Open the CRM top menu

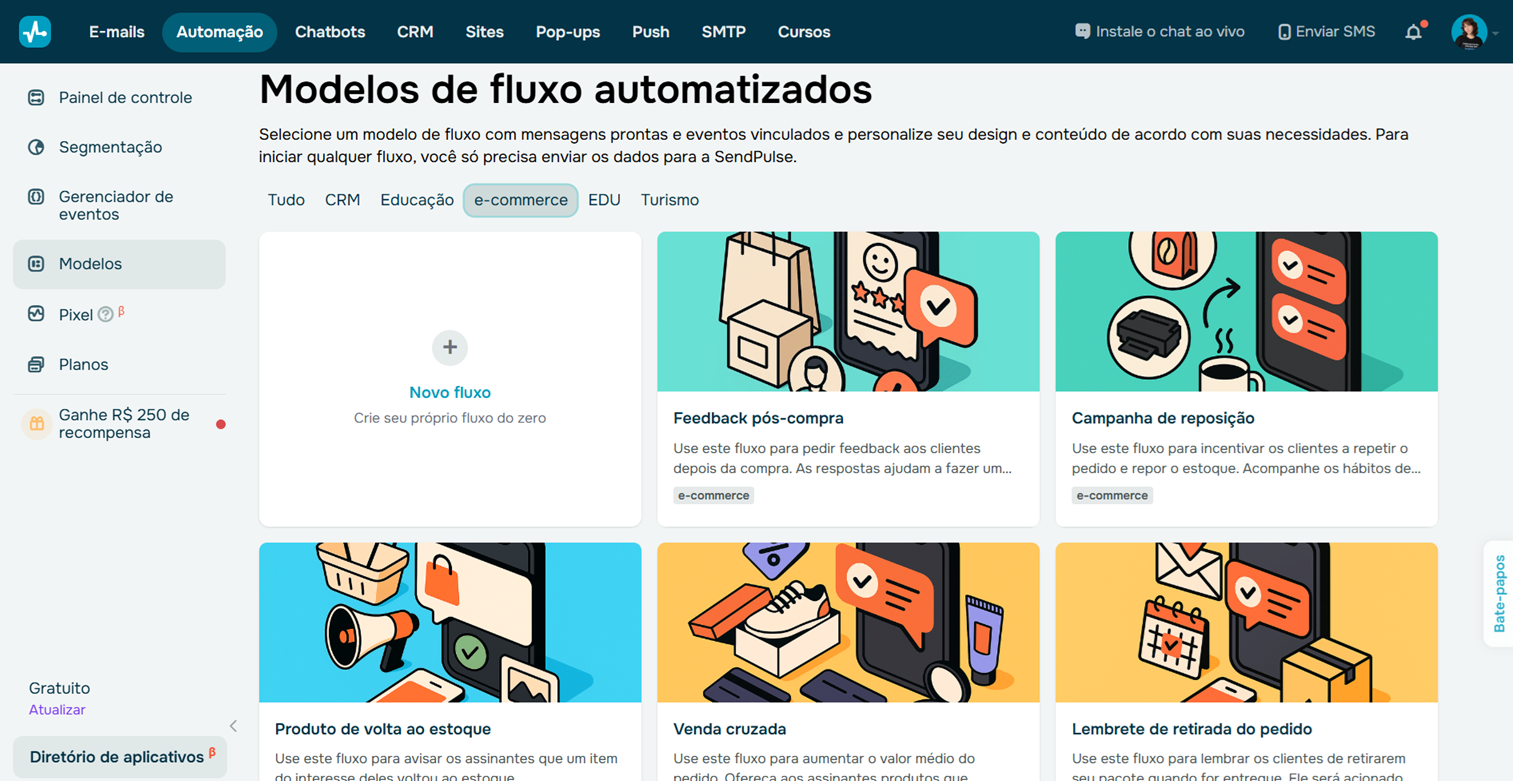(415, 32)
